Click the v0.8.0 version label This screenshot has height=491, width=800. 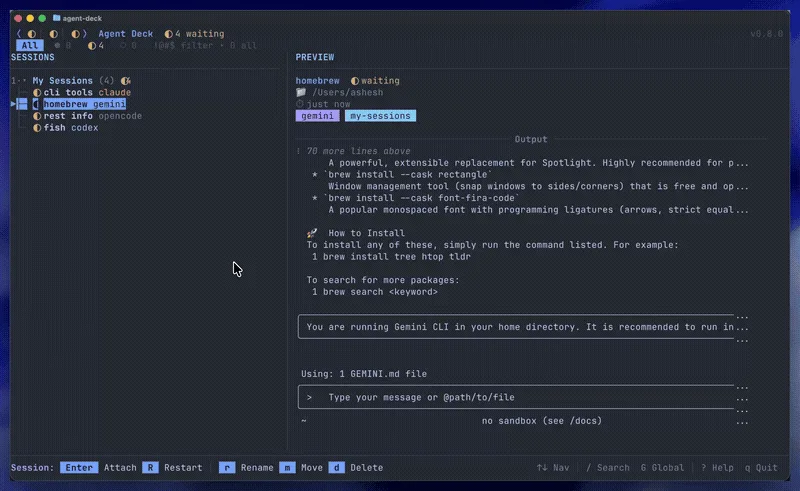click(x=766, y=34)
